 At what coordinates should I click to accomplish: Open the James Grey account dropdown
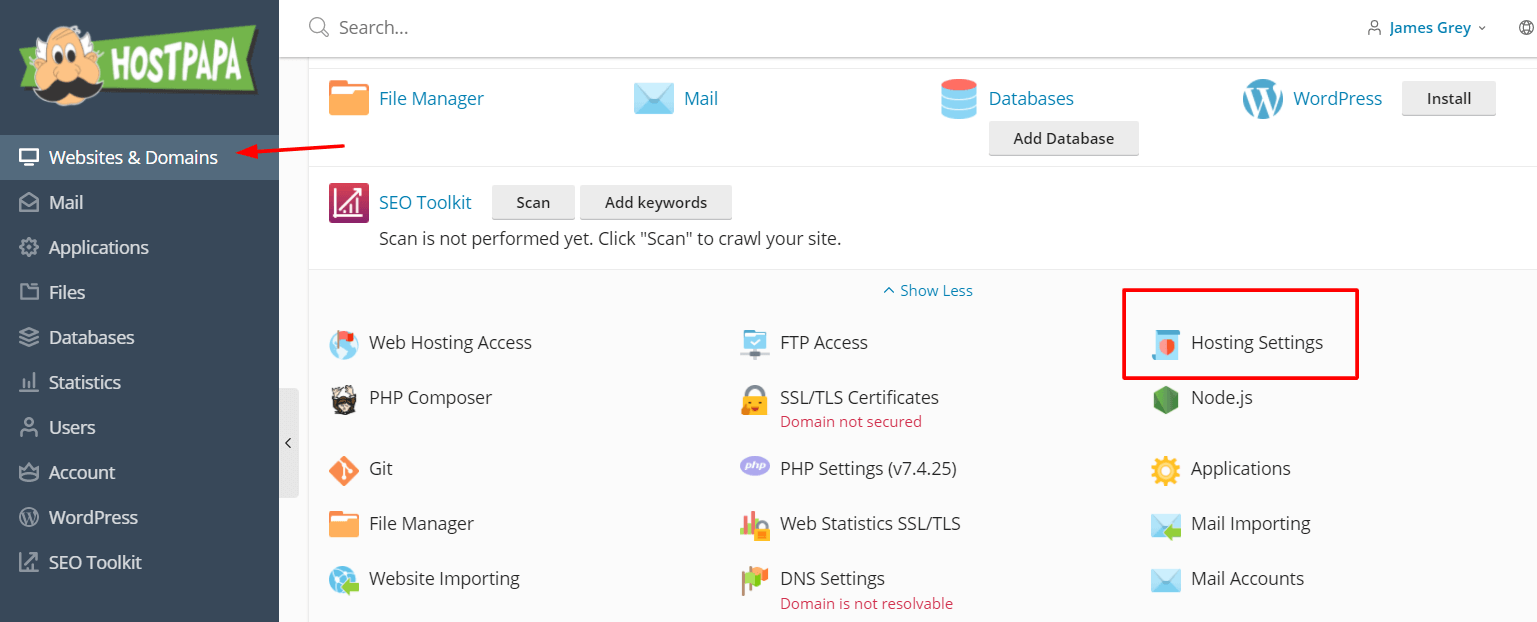1437,28
